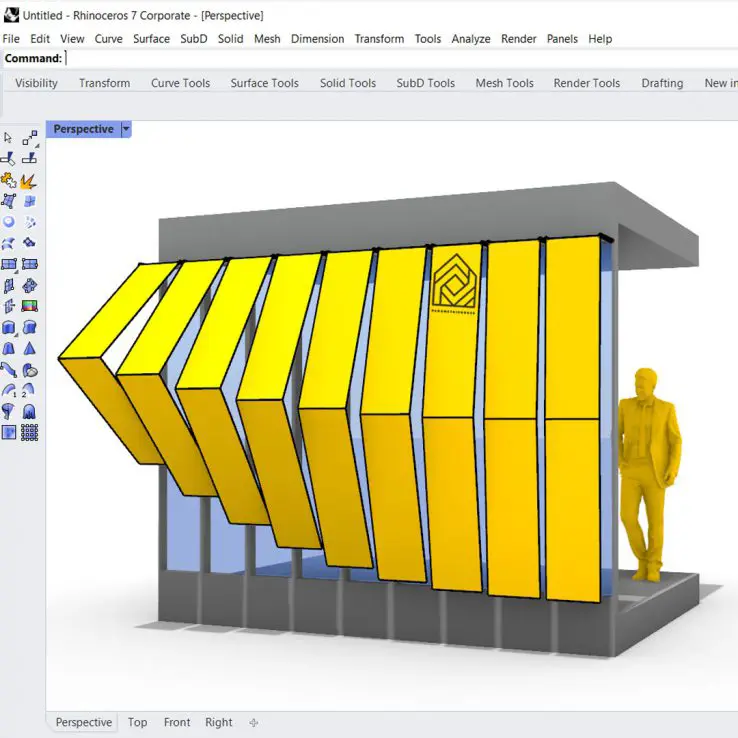Screen dimensions: 738x738
Task: Select the arrow pointer tool
Action: click(x=9, y=138)
